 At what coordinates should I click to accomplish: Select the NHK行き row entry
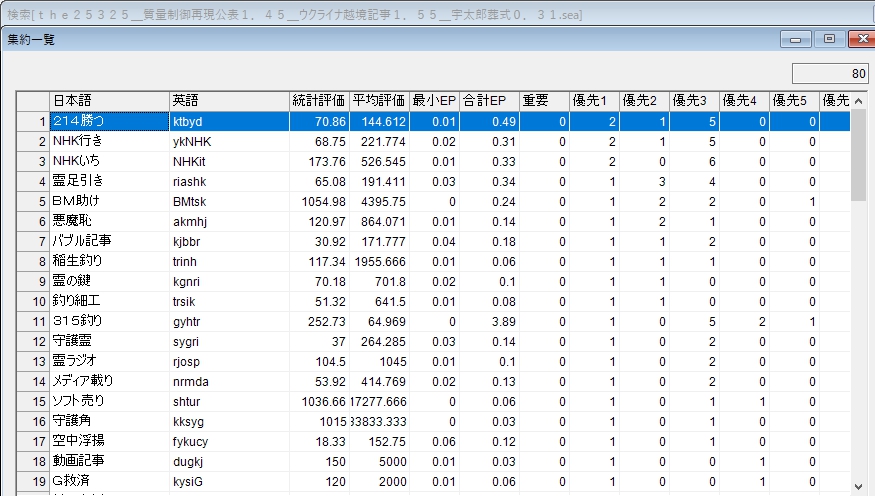(x=109, y=141)
